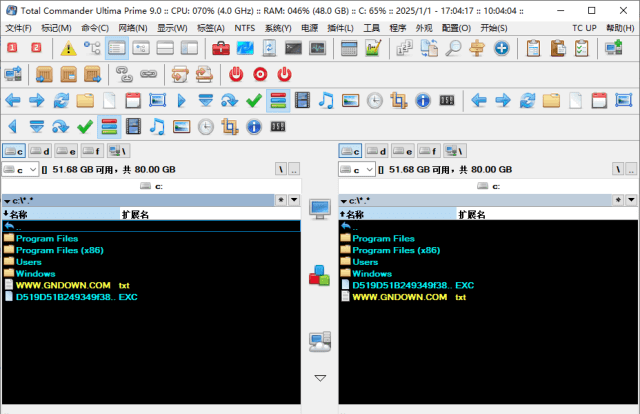
Task: Sort right panel by 扩展名 column
Action: click(547, 214)
